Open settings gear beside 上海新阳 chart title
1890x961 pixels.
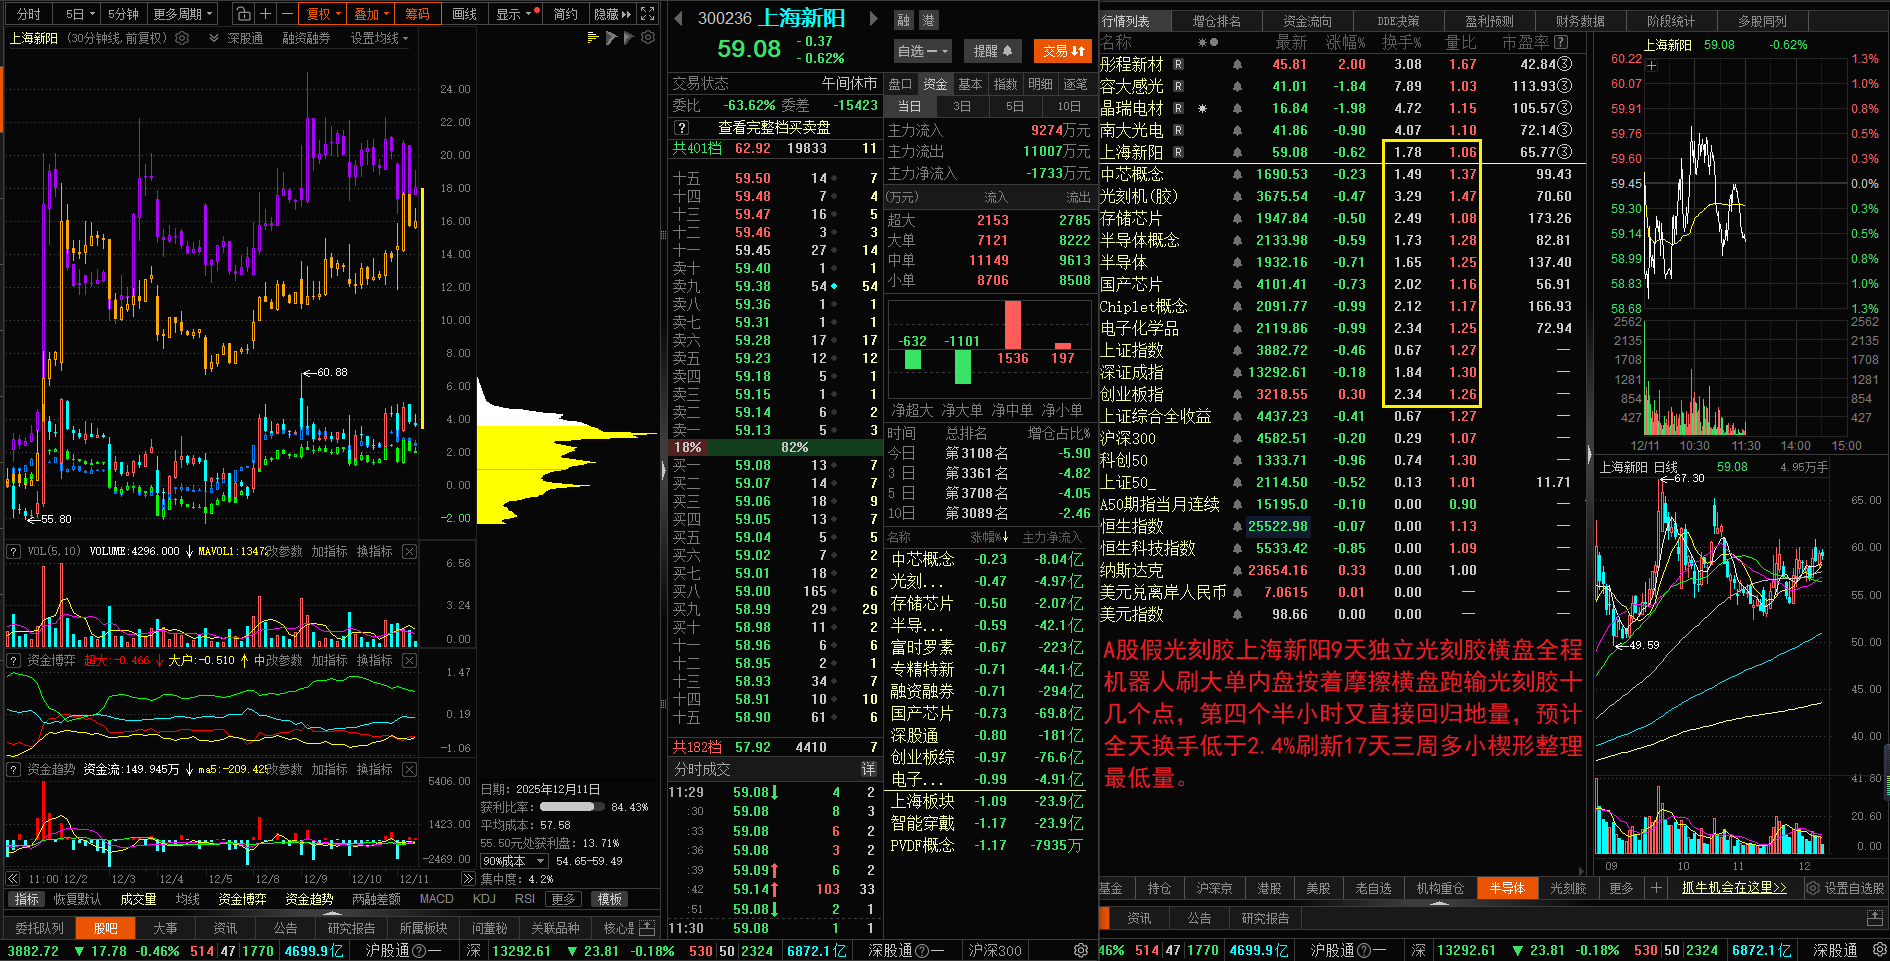pos(182,38)
